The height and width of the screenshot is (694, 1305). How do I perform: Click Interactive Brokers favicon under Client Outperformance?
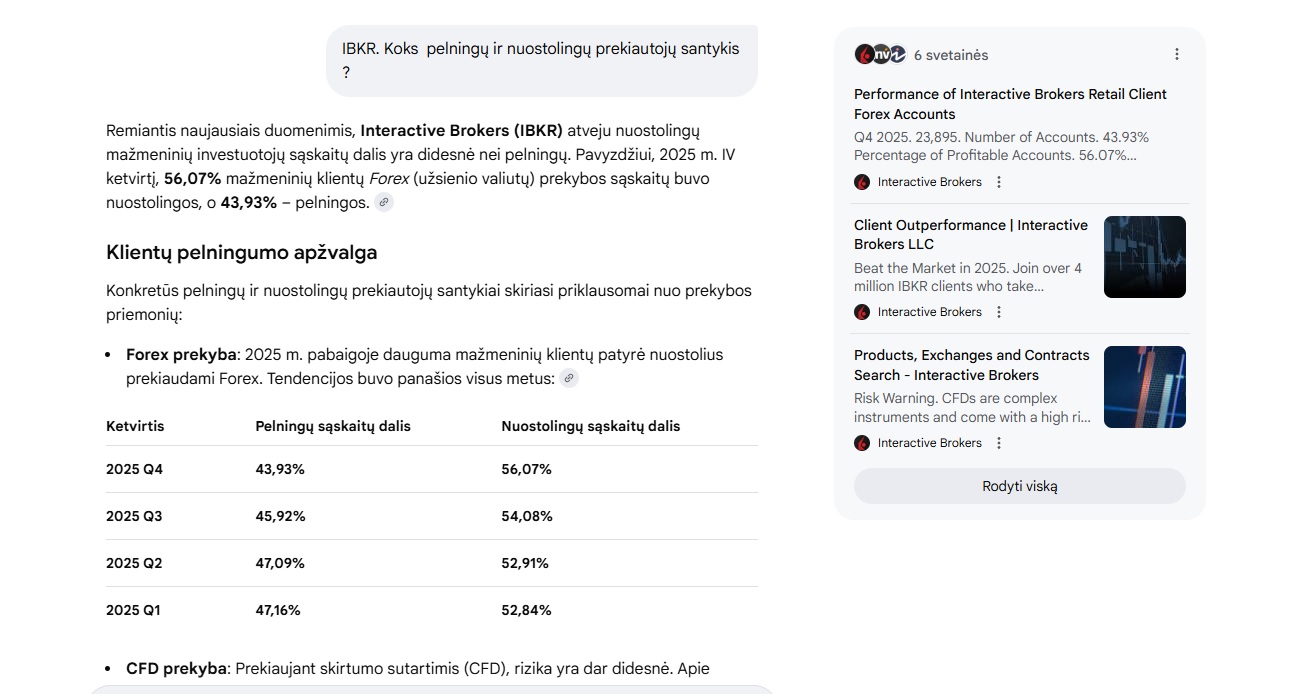tap(862, 312)
